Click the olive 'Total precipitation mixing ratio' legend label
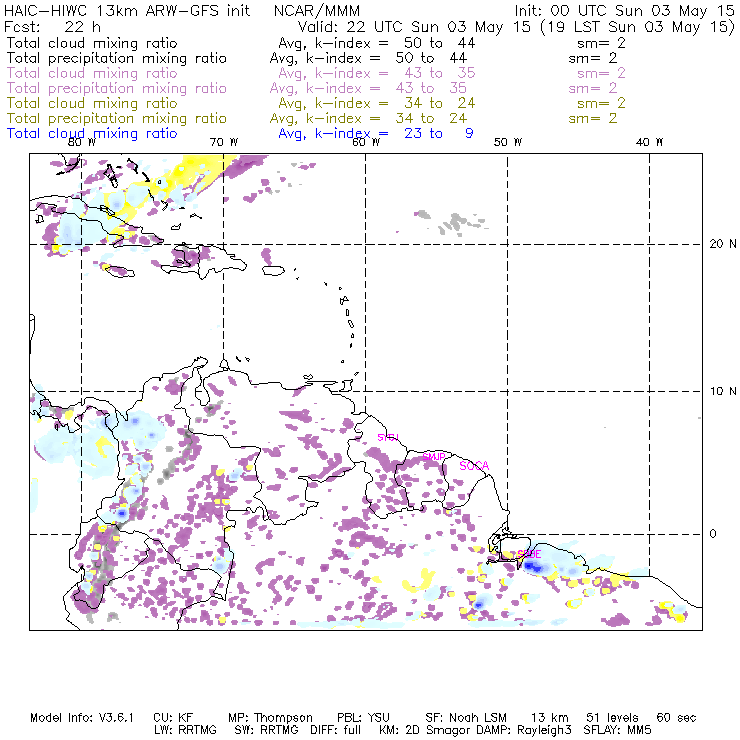The width and height of the screenshot is (740, 740). tap(117, 118)
